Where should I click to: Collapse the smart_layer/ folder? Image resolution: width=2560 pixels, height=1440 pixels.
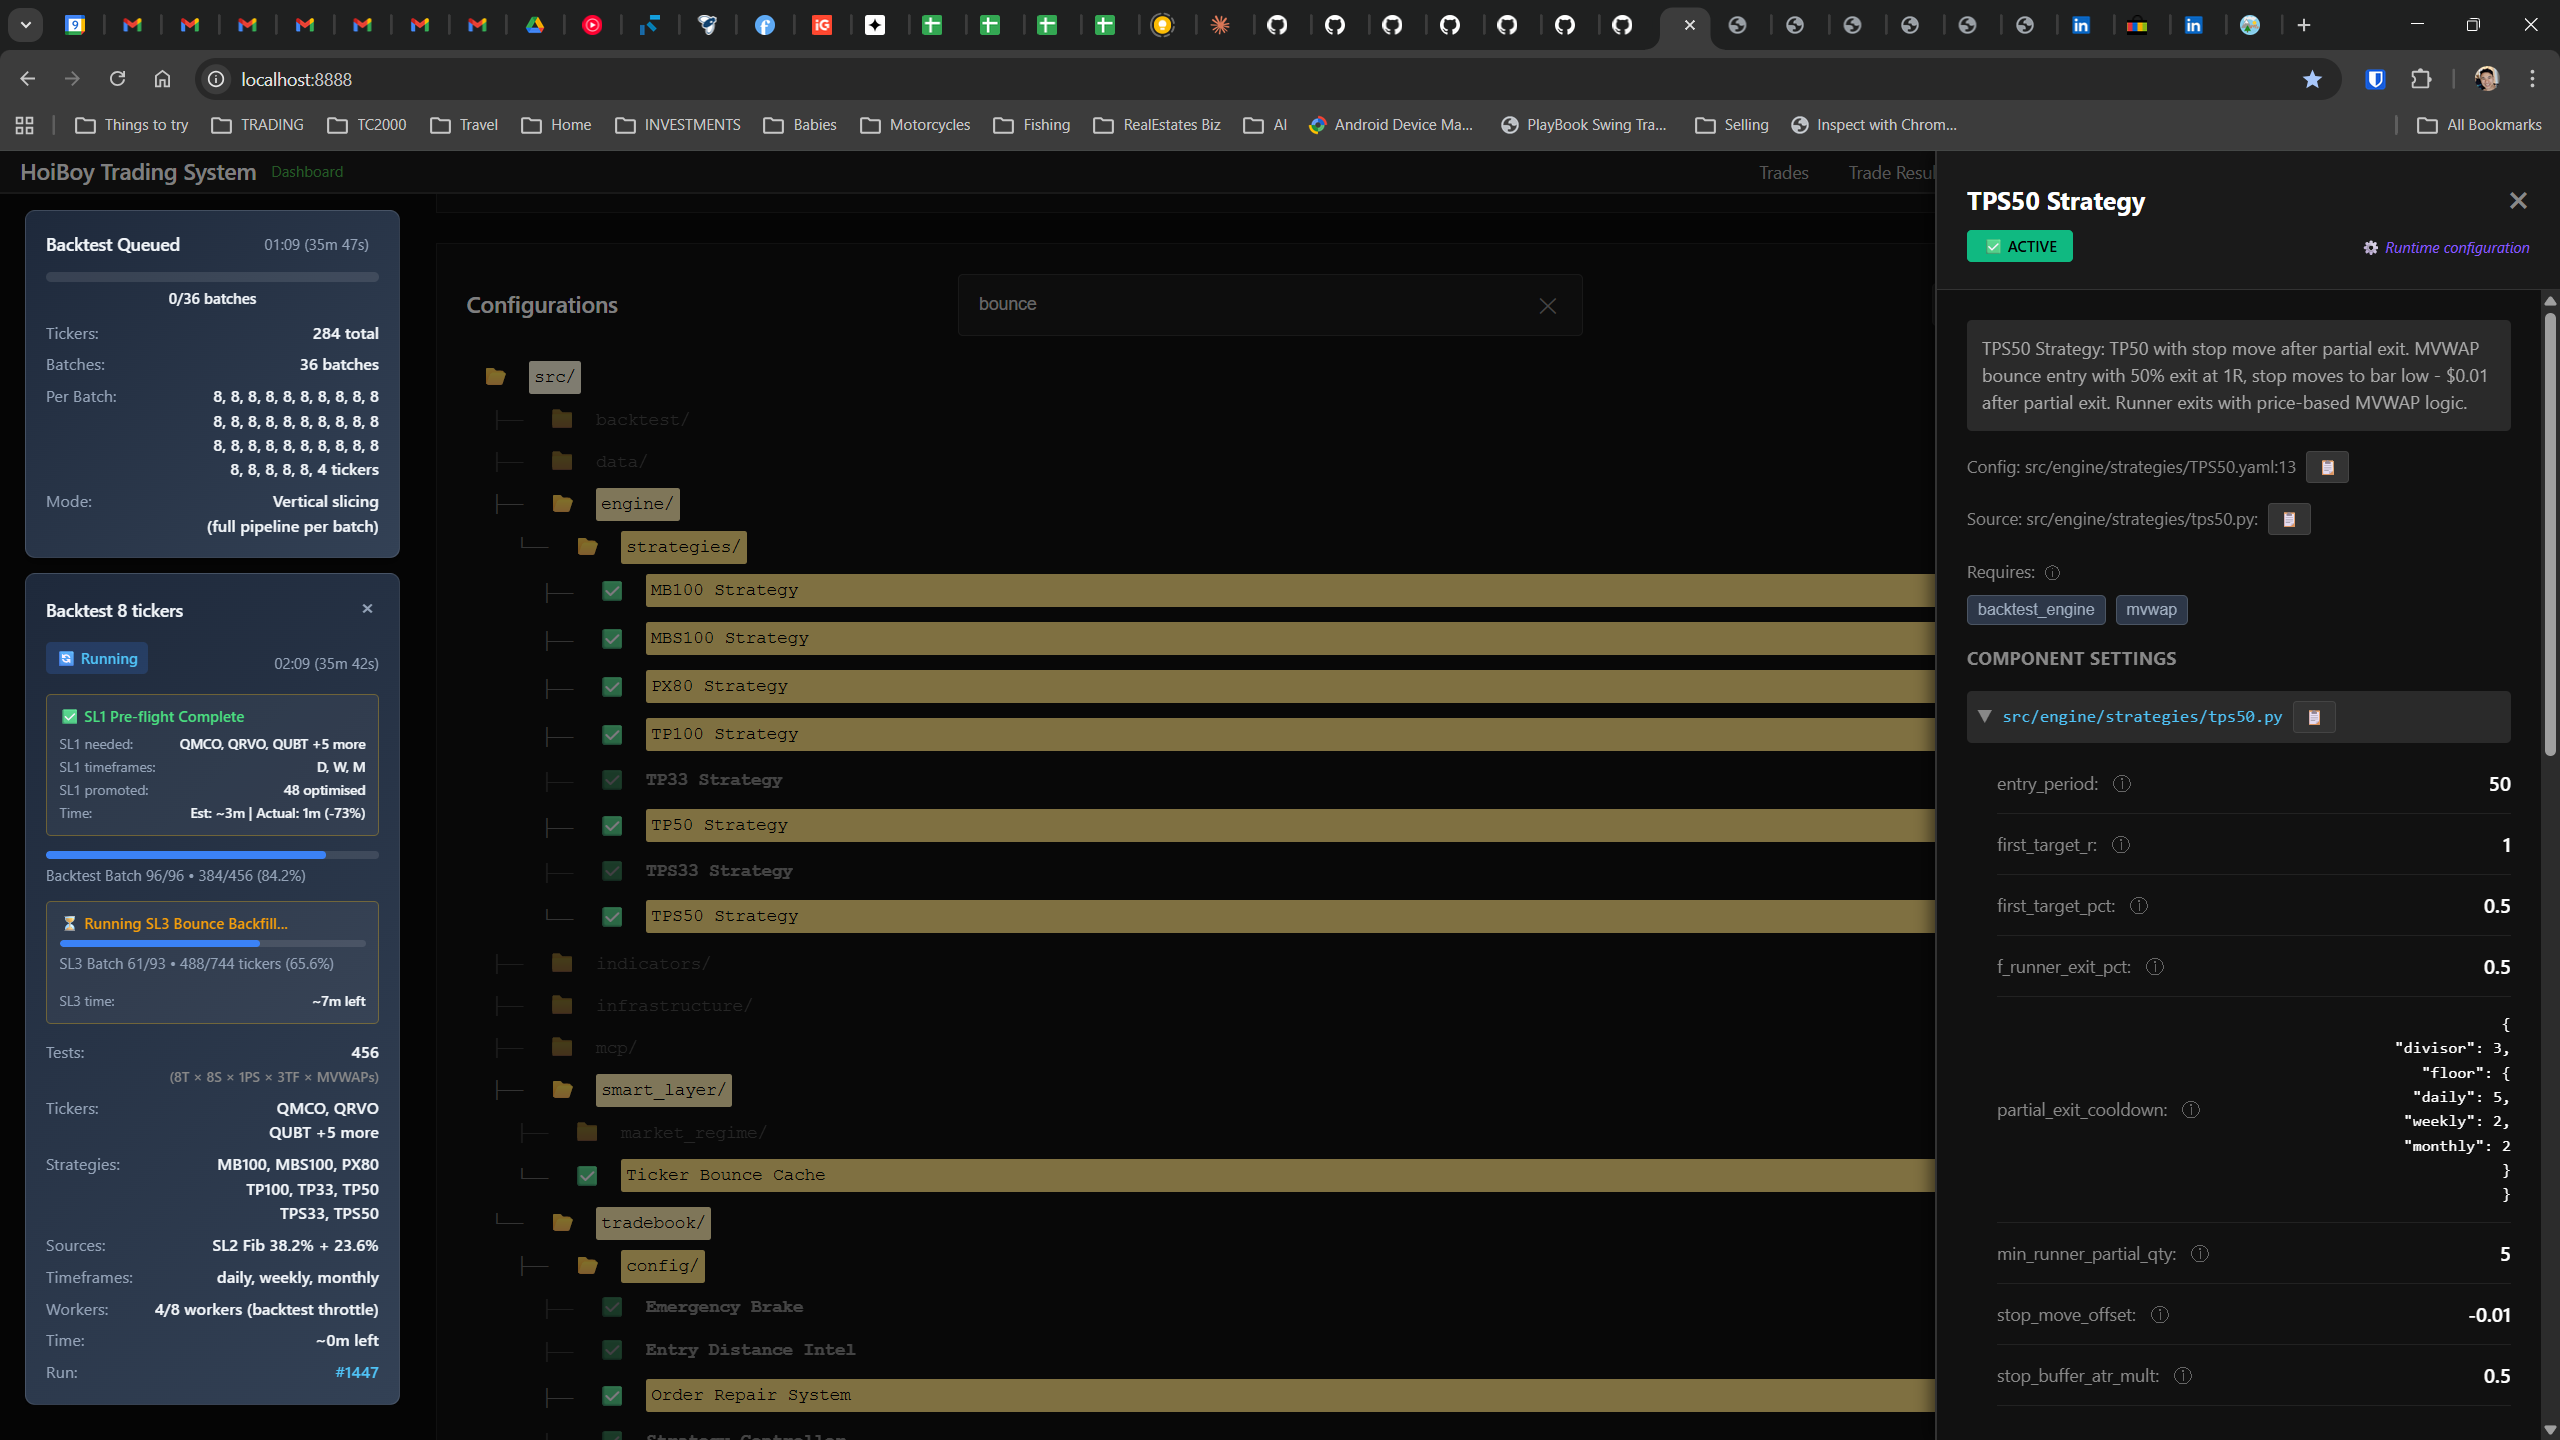tap(562, 1090)
